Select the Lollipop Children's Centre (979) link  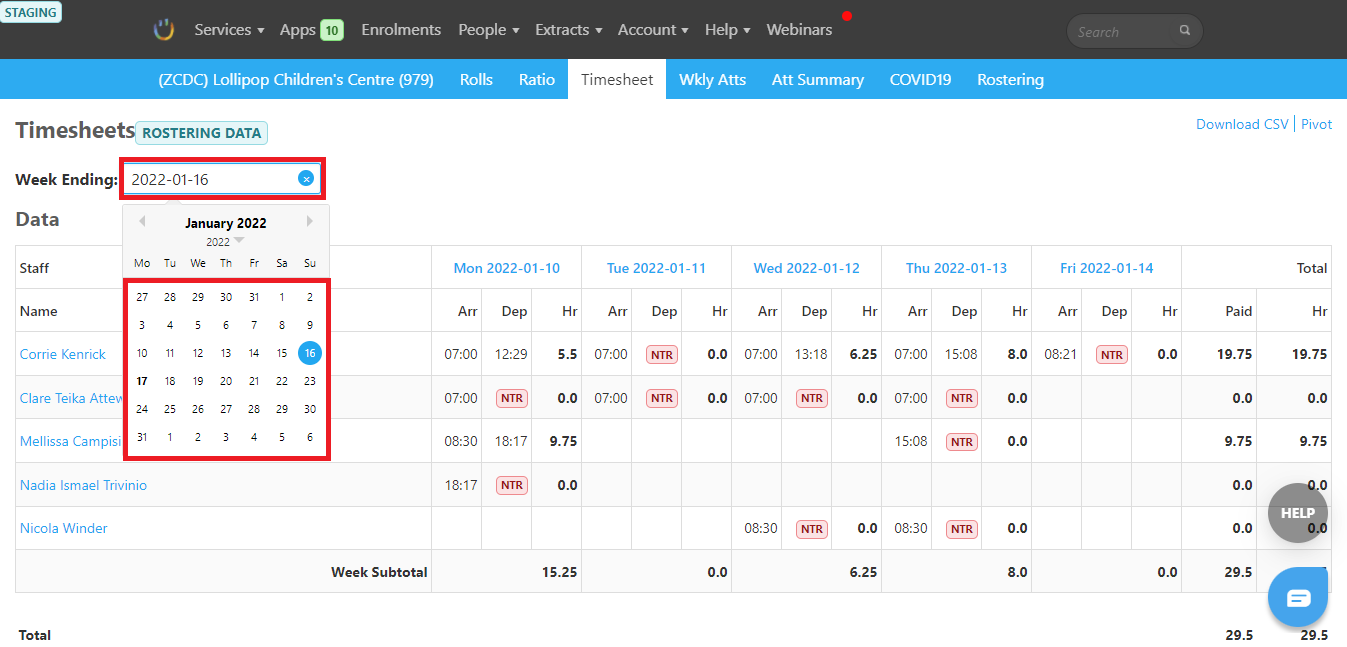point(296,80)
